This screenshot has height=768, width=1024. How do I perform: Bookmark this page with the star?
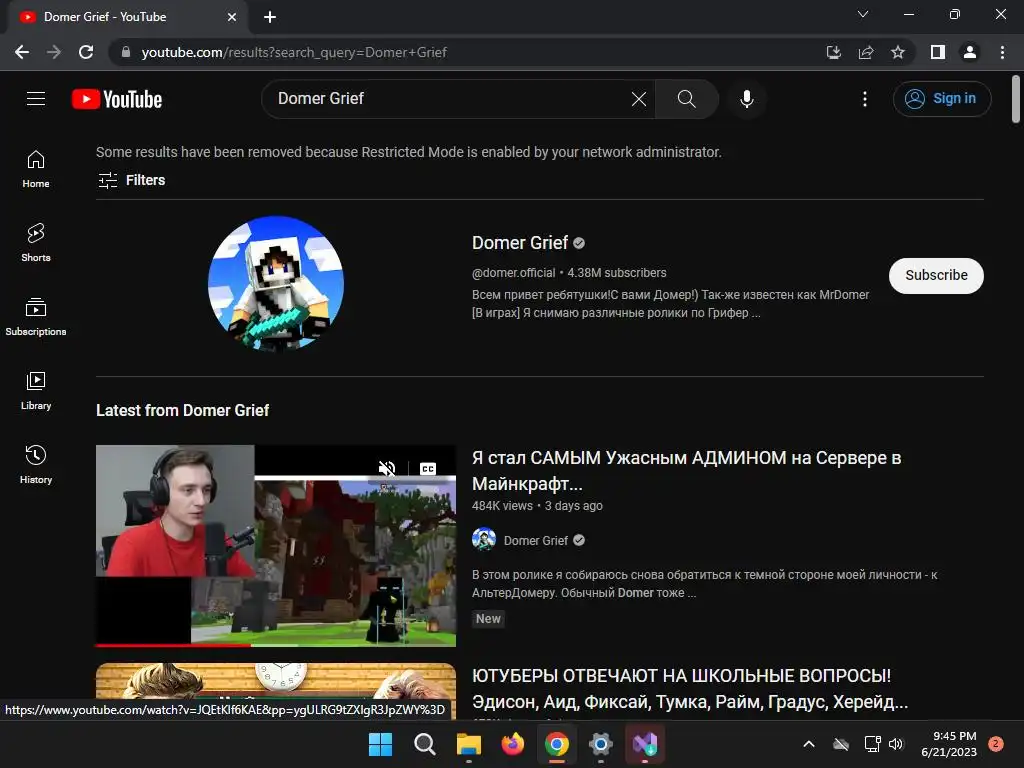898,52
